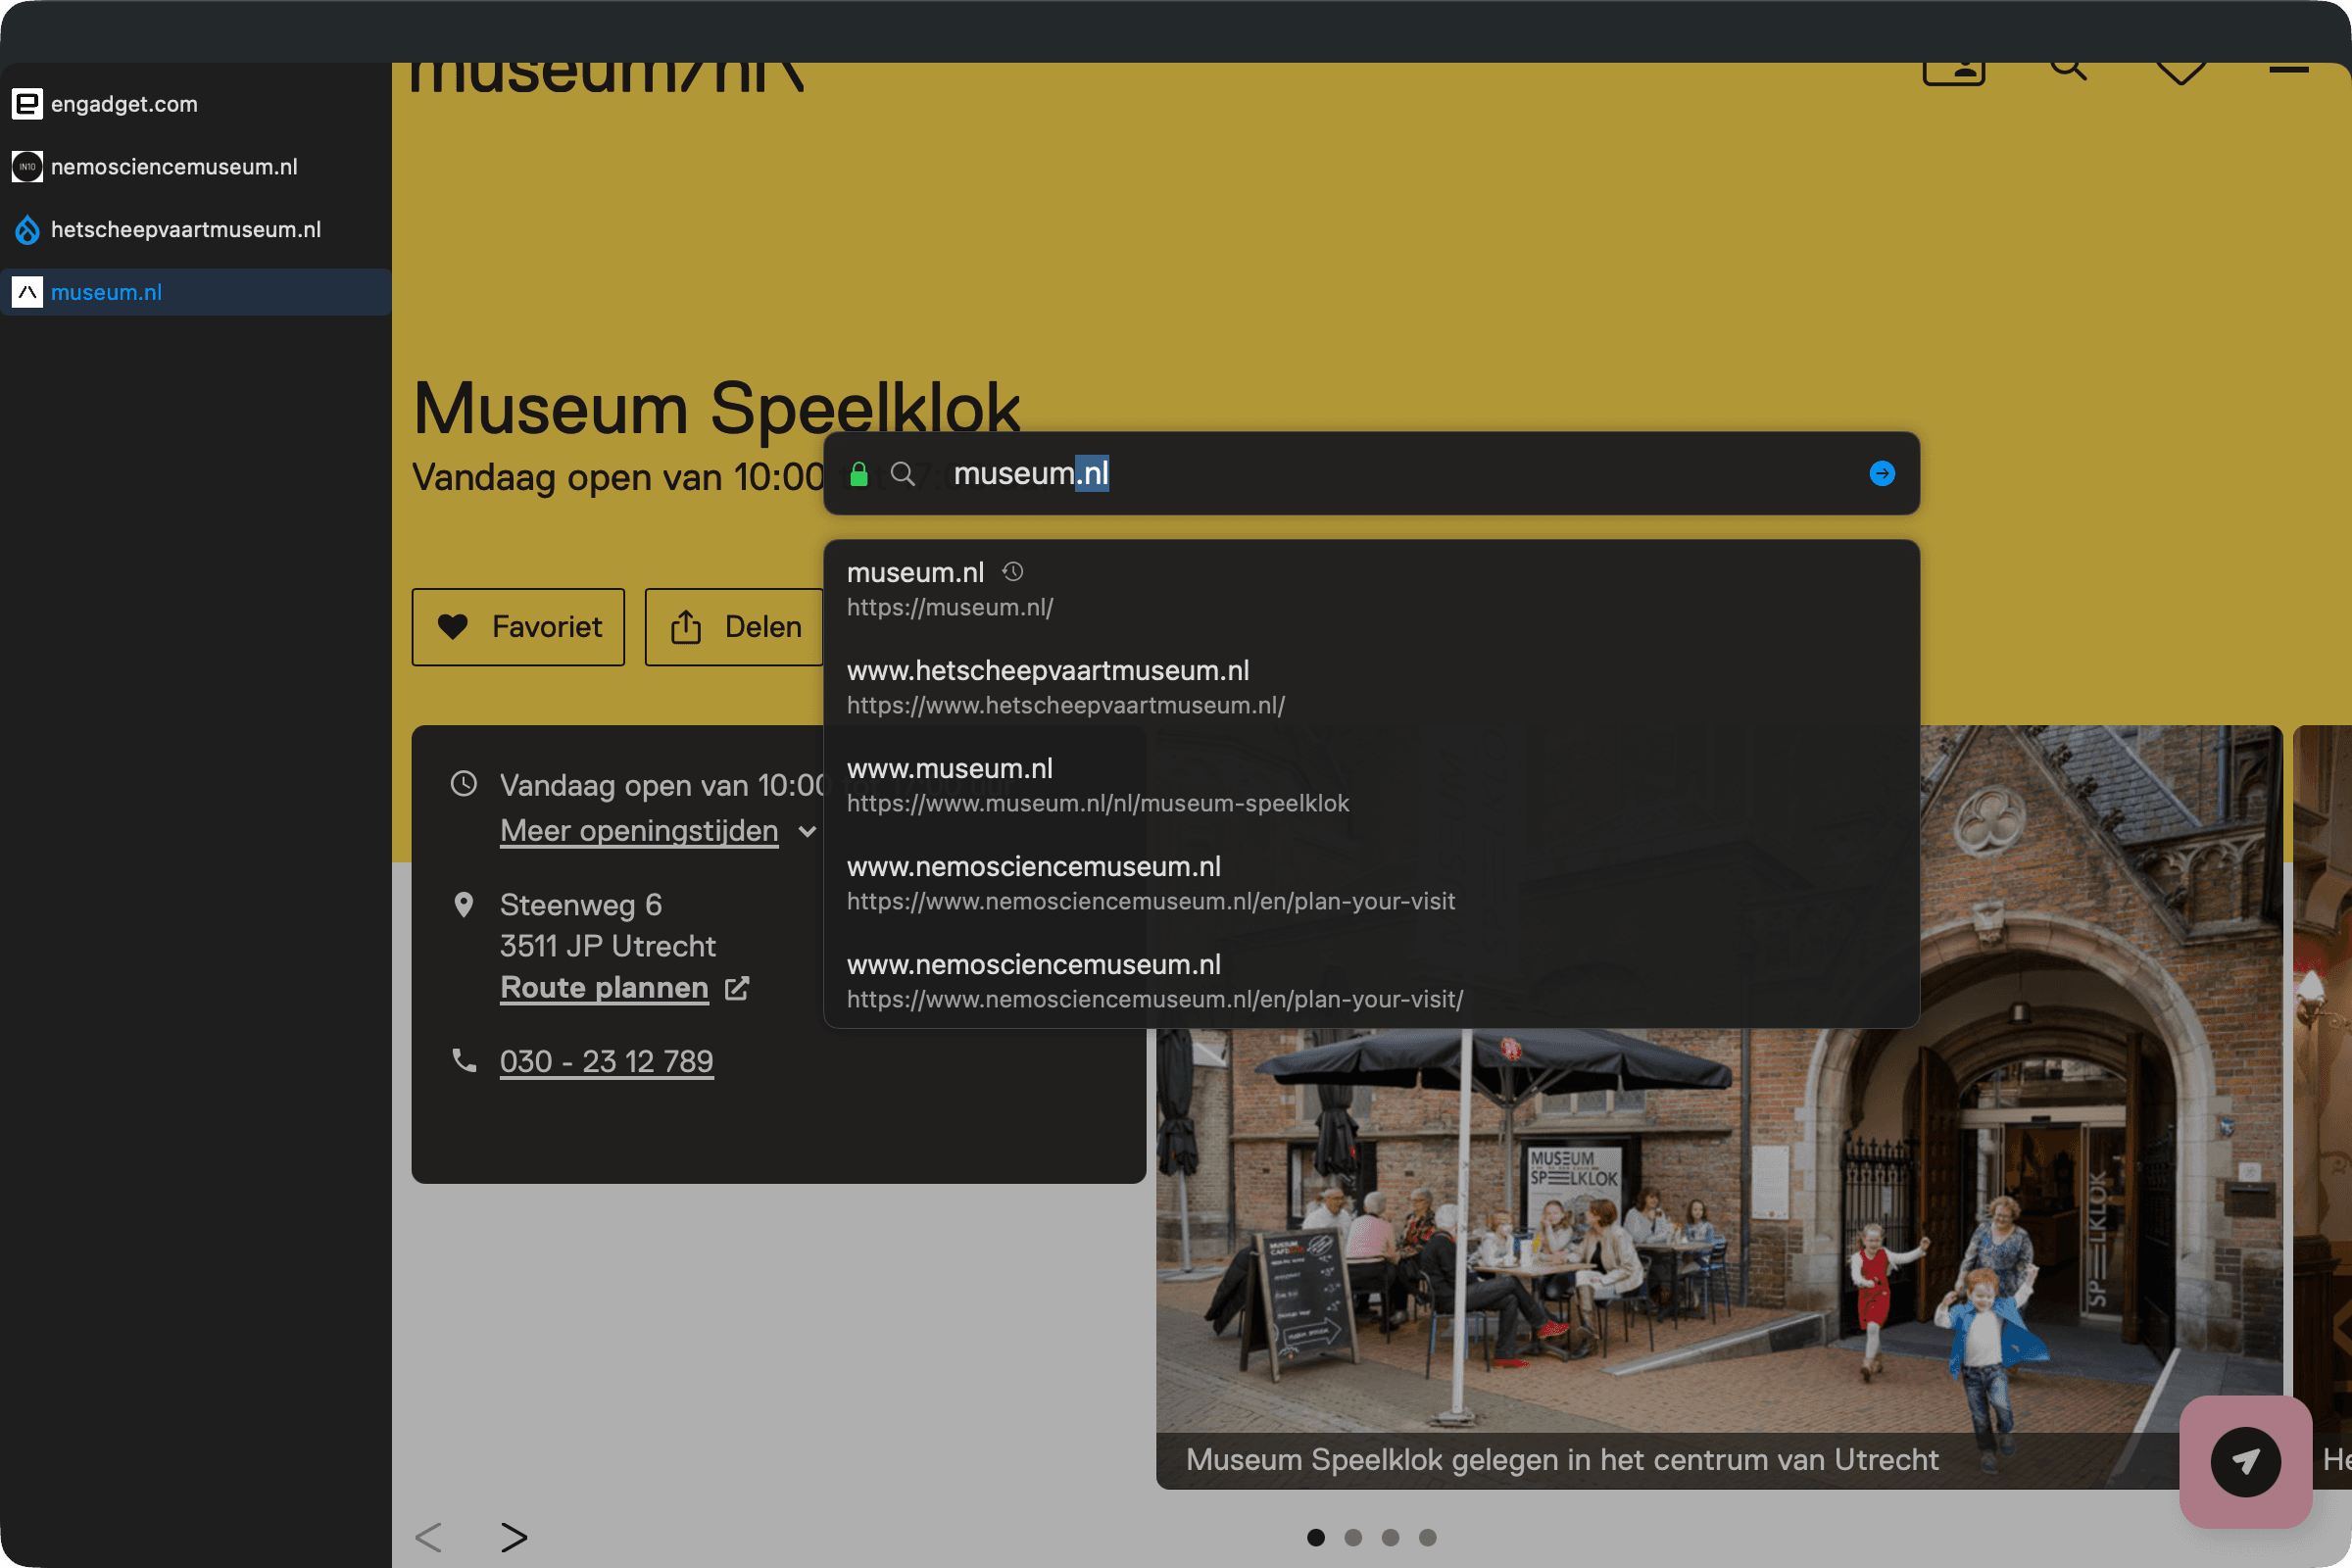This screenshot has width=2352, height=1568.
Task: Click the Steenweg 6 address text
Action: click(580, 905)
